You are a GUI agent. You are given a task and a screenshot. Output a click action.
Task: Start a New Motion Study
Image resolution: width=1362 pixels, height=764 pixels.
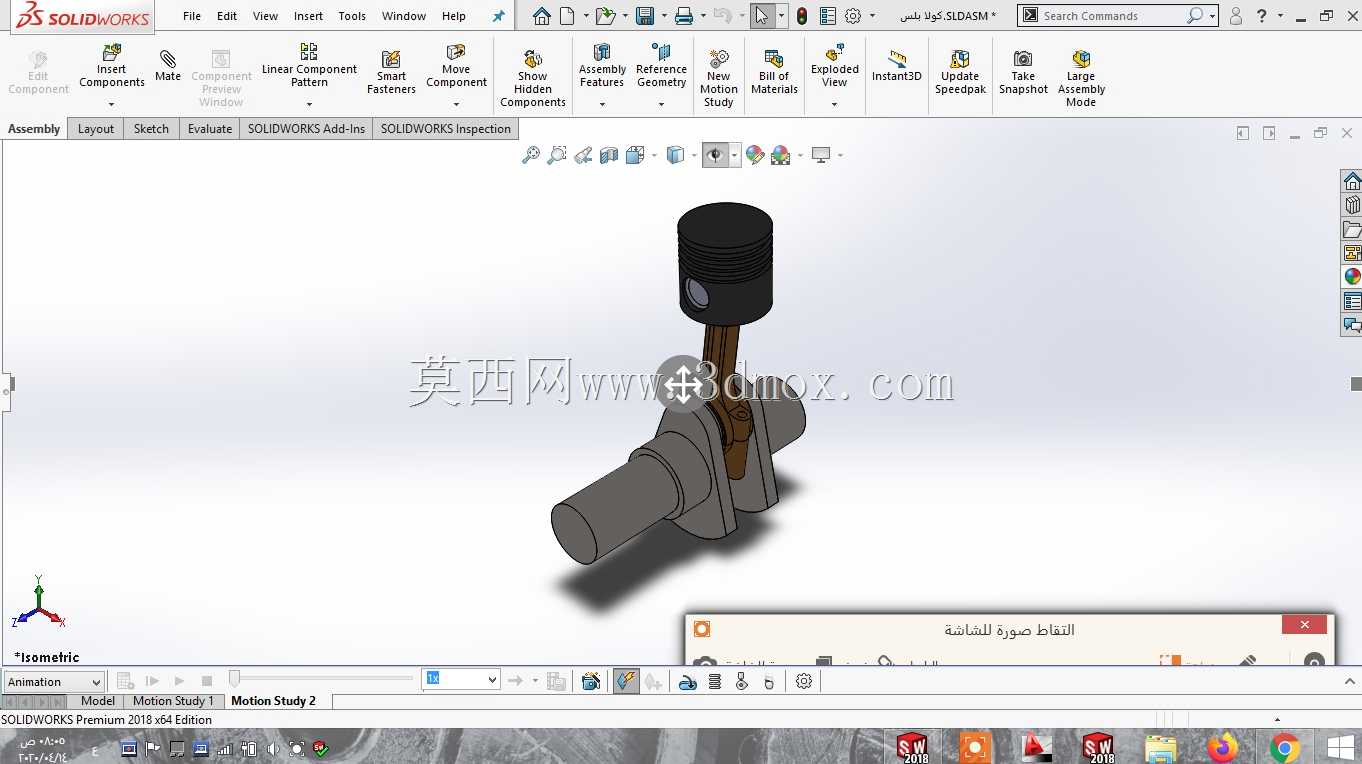[718, 78]
